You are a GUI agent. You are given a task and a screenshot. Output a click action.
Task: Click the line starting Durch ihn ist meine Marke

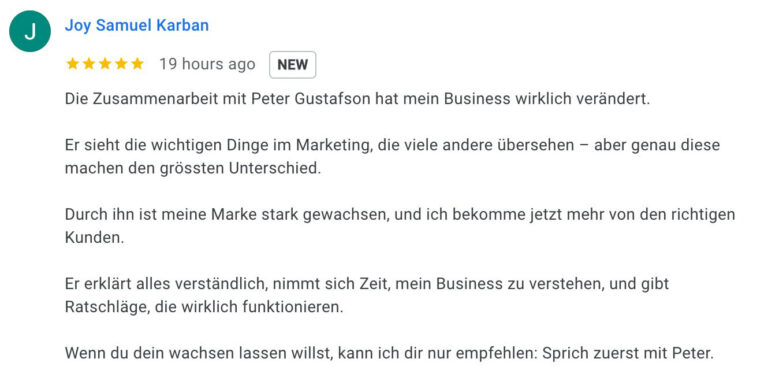400,215
